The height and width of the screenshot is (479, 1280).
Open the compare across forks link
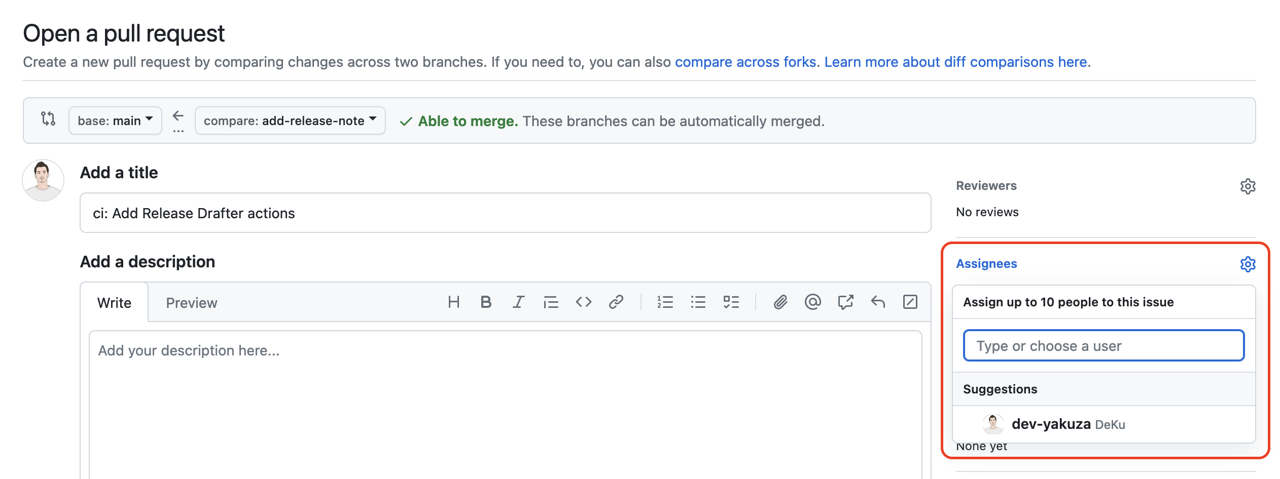pyautogui.click(x=745, y=62)
